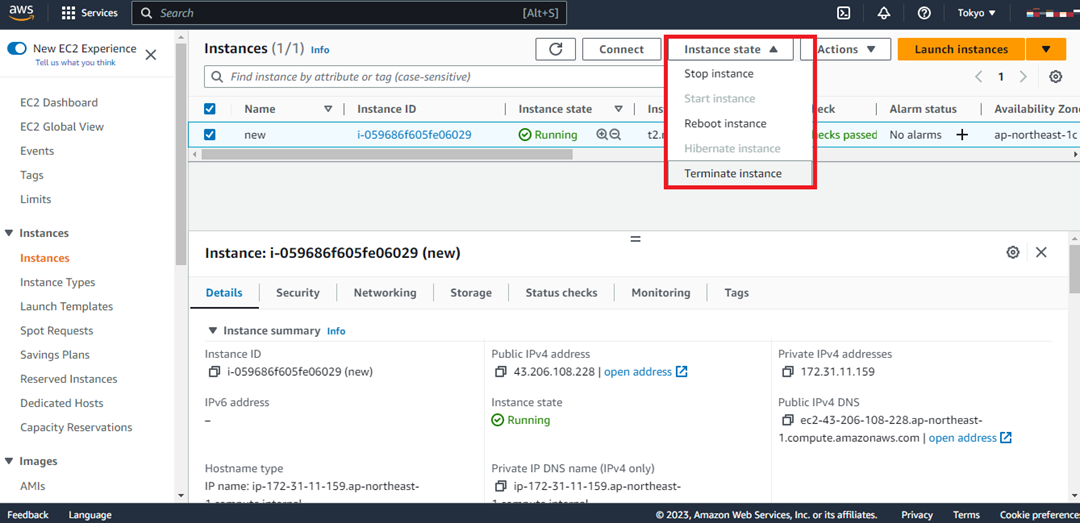
Task: Open Spot Requests in sidebar
Action: click(x=56, y=331)
